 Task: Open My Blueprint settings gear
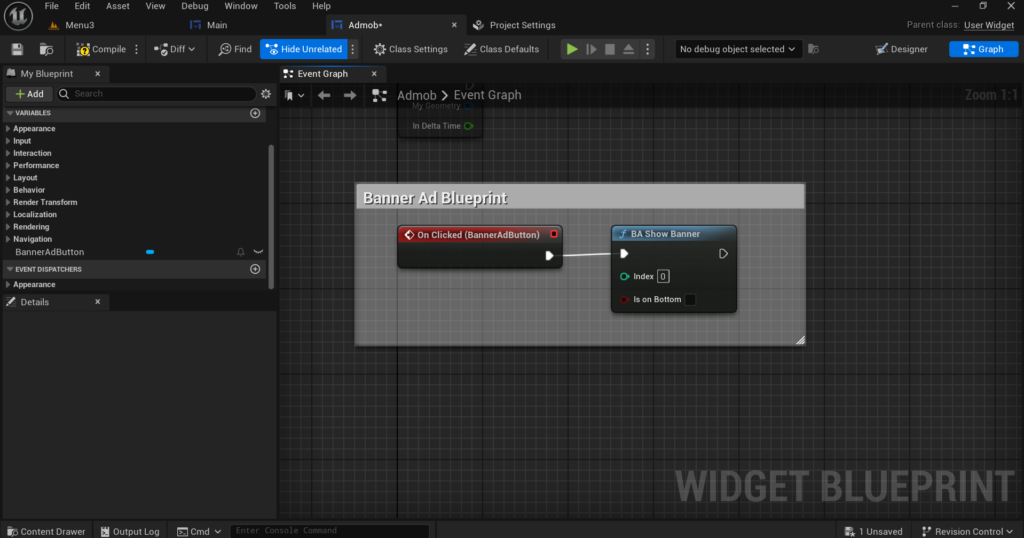(266, 94)
